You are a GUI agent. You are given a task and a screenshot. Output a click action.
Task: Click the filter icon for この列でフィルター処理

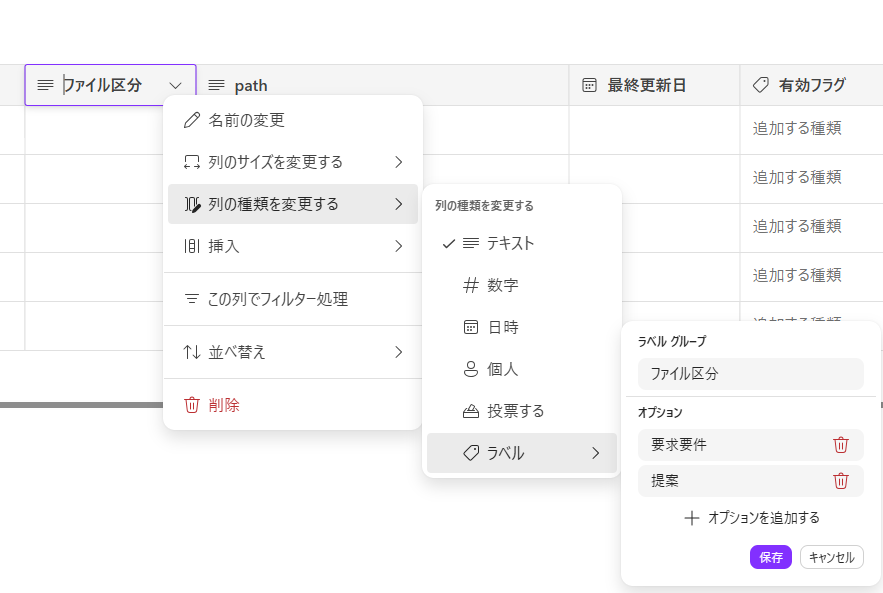pyautogui.click(x=191, y=299)
